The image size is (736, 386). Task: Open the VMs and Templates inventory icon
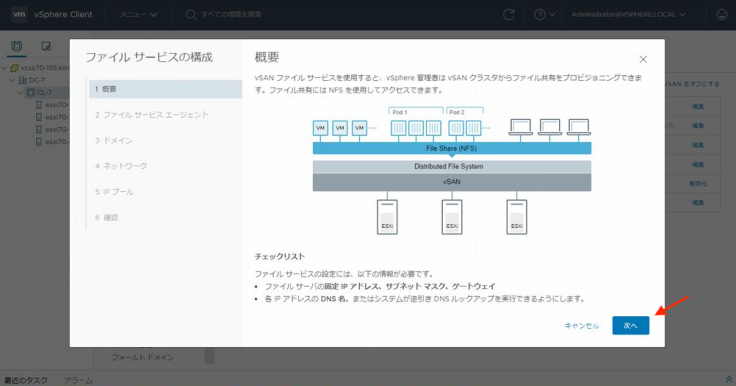coord(46,46)
